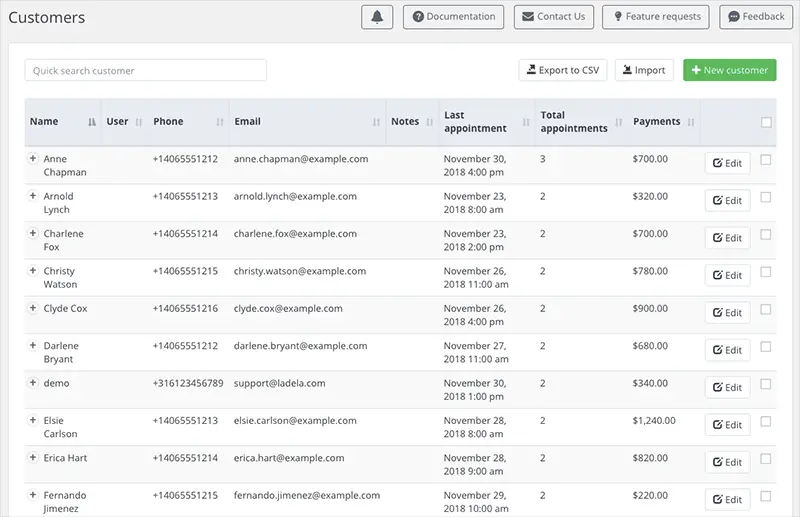The height and width of the screenshot is (517, 800).
Task: Edit customer Elsie Carlson
Action: coord(728,425)
